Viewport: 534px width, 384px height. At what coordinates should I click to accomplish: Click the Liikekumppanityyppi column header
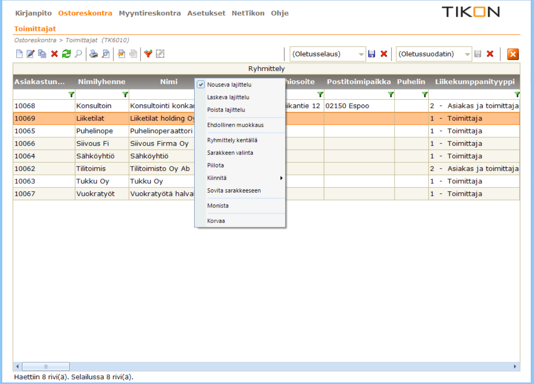coord(474,82)
